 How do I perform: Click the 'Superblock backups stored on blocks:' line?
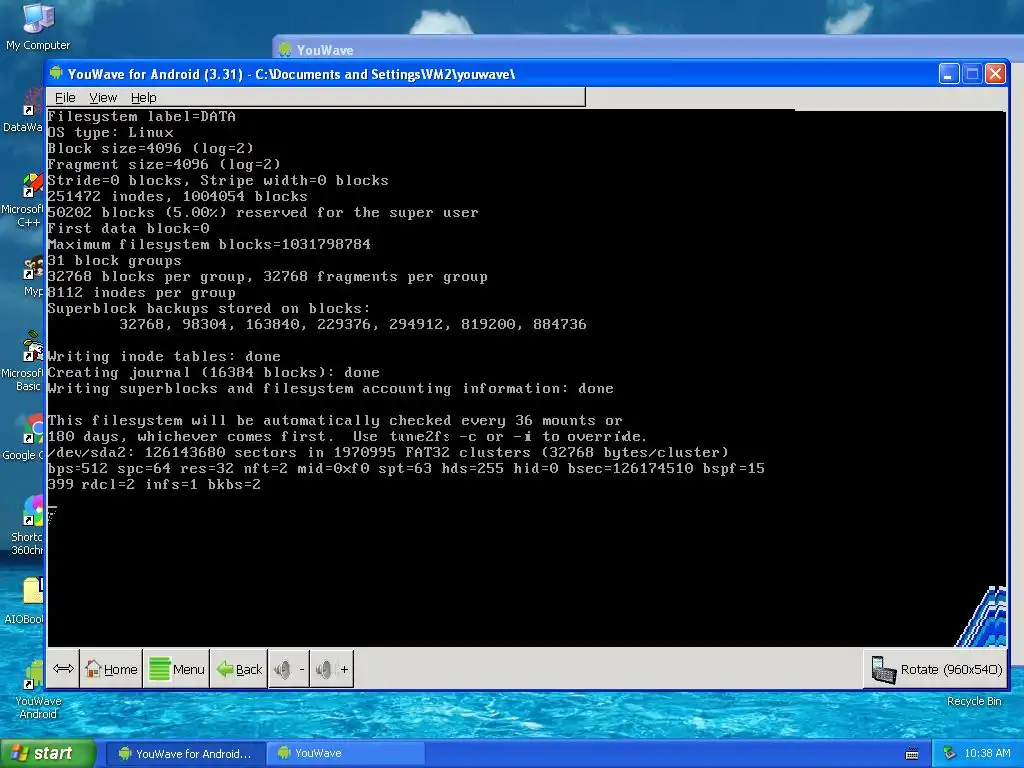209,308
